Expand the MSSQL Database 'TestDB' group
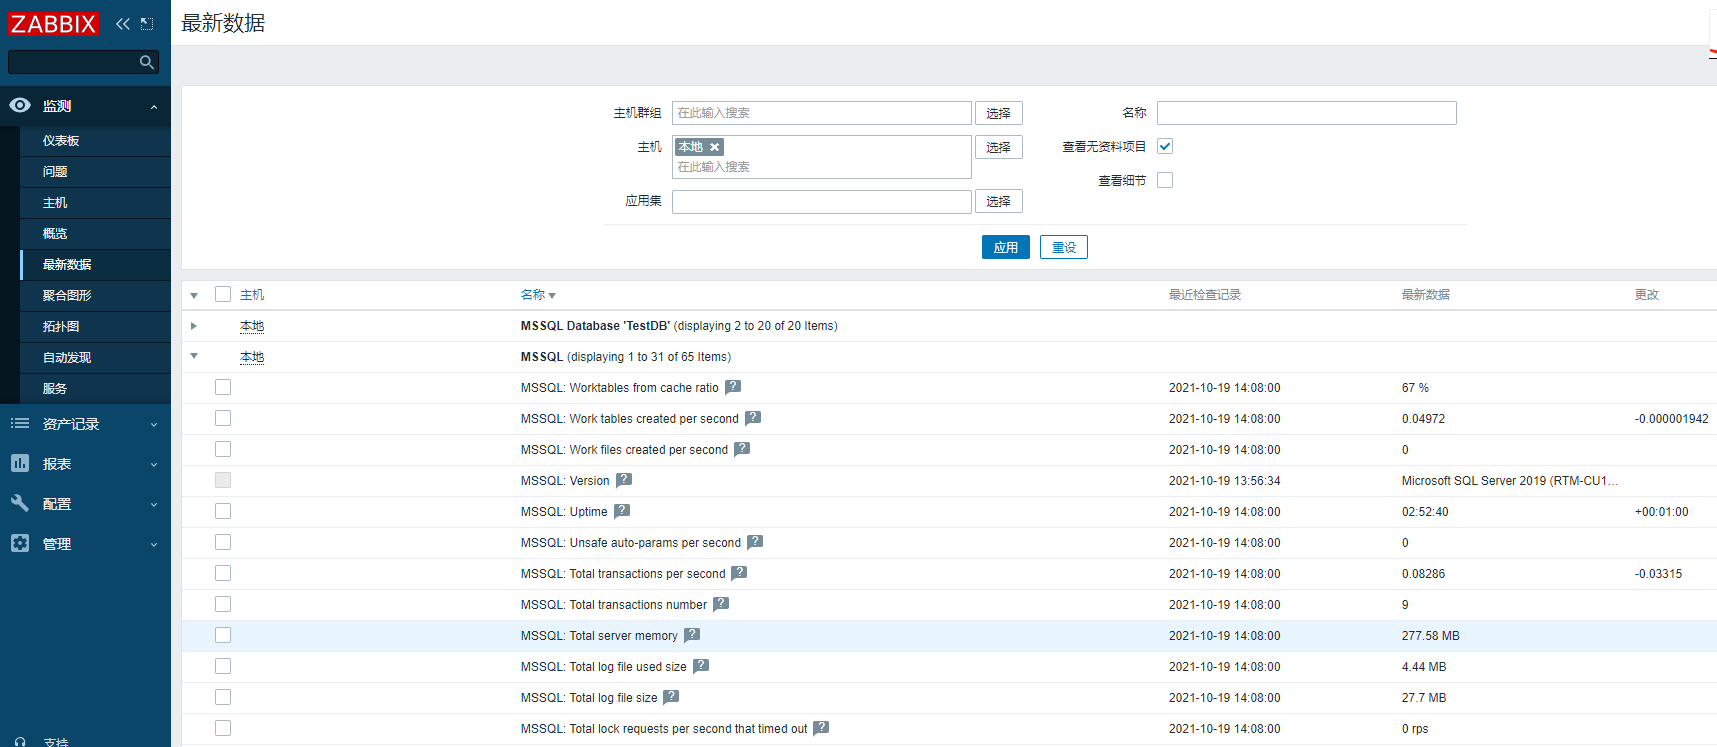The height and width of the screenshot is (747, 1717). [194, 326]
